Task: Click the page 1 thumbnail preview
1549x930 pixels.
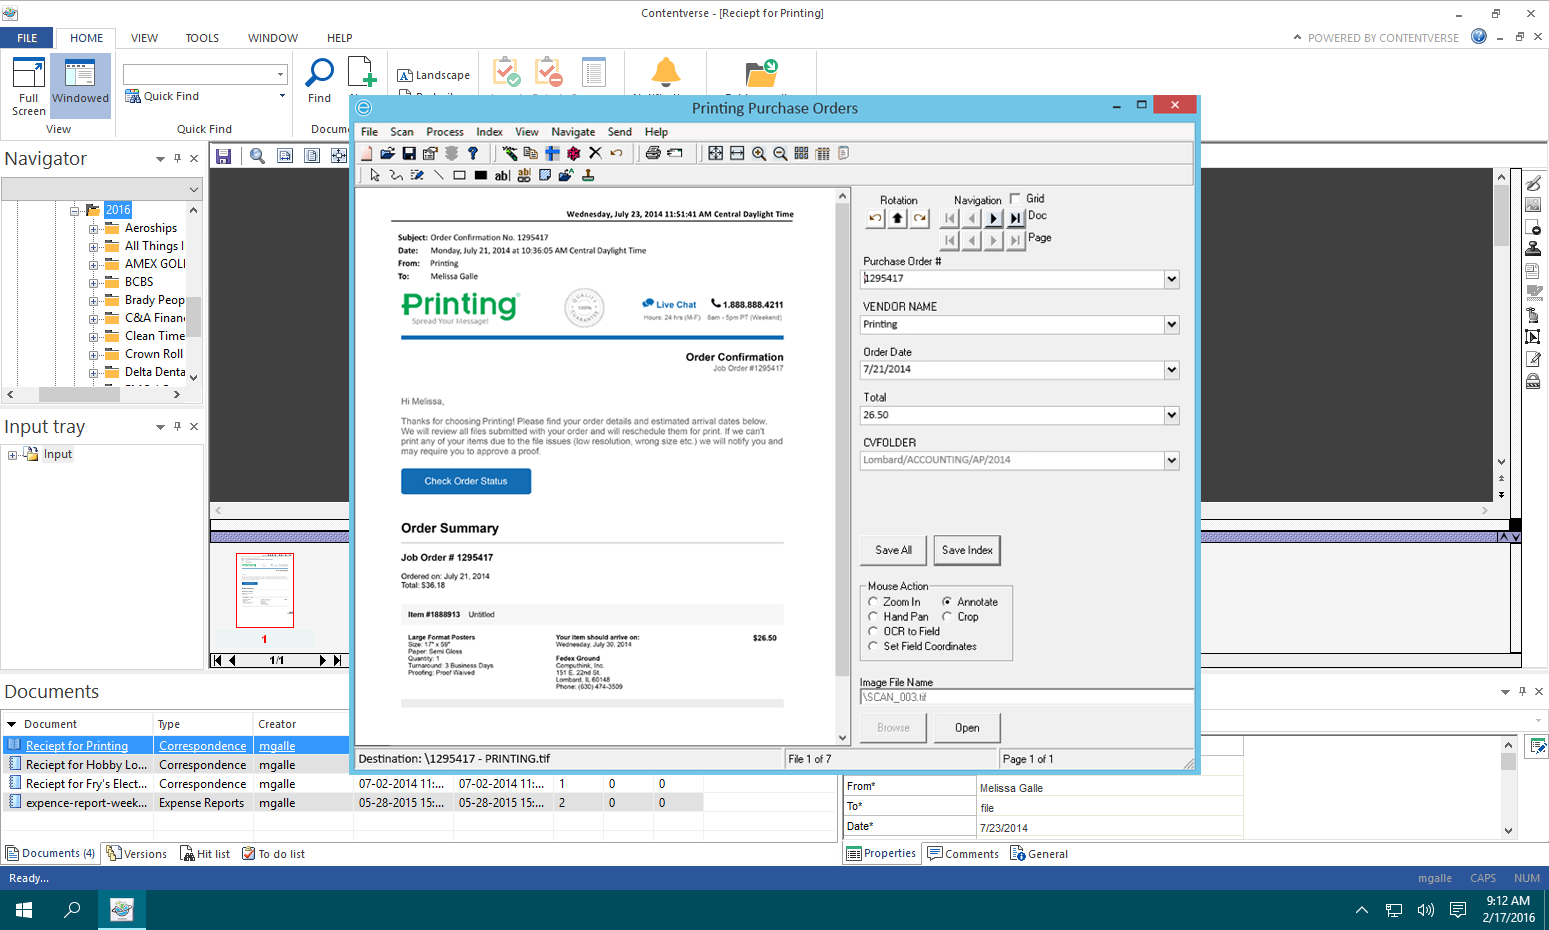Action: pyautogui.click(x=265, y=591)
